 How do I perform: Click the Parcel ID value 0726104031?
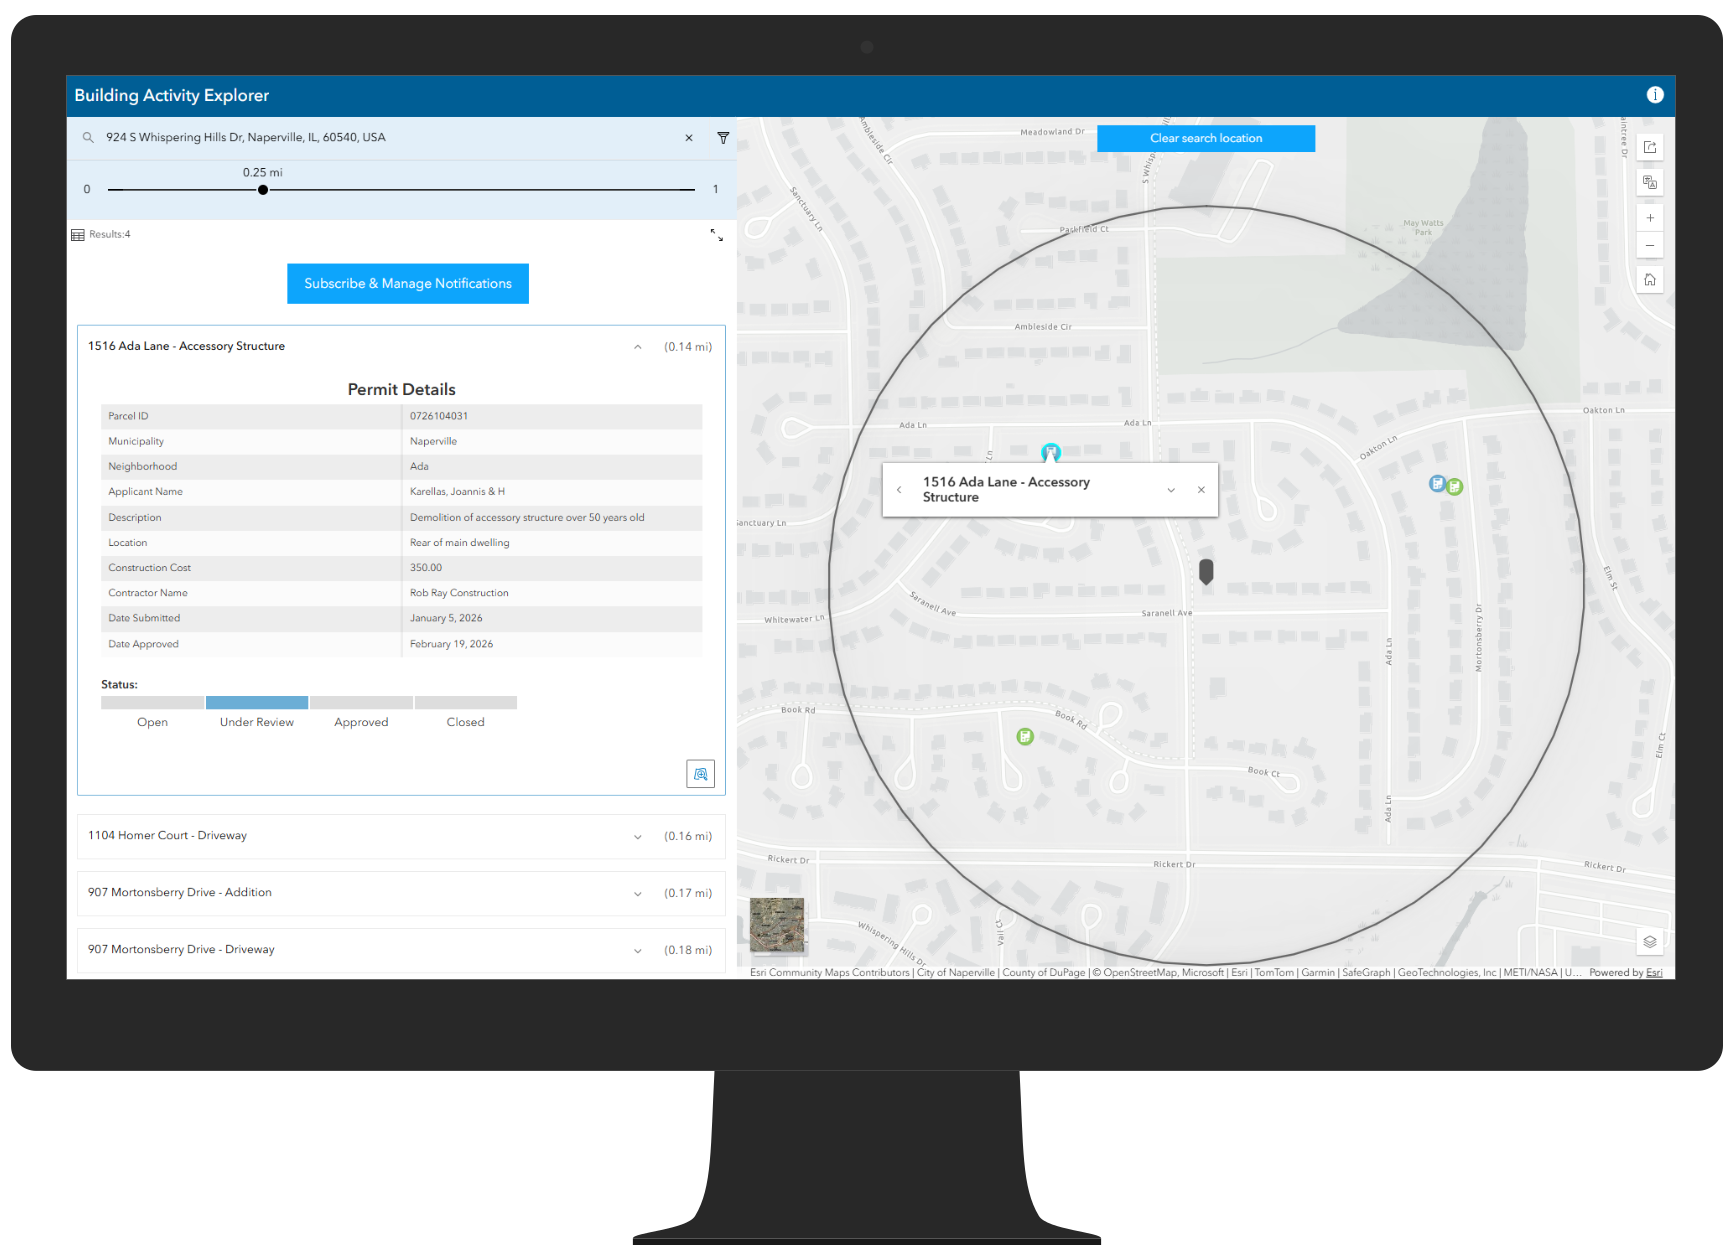coord(439,416)
